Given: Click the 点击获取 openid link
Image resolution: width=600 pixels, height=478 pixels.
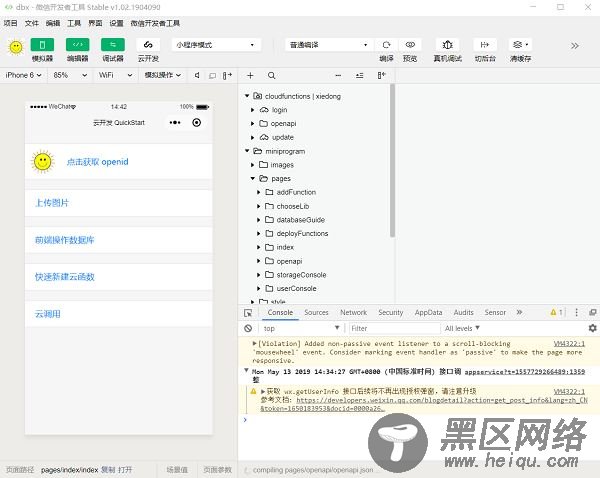Looking at the screenshot, I should (x=97, y=161).
